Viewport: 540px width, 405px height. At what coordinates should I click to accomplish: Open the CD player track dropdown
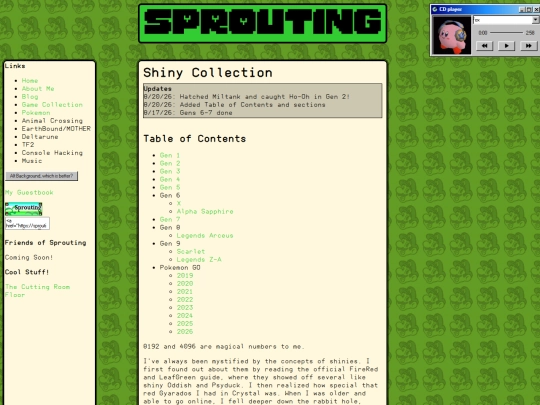(x=536, y=20)
